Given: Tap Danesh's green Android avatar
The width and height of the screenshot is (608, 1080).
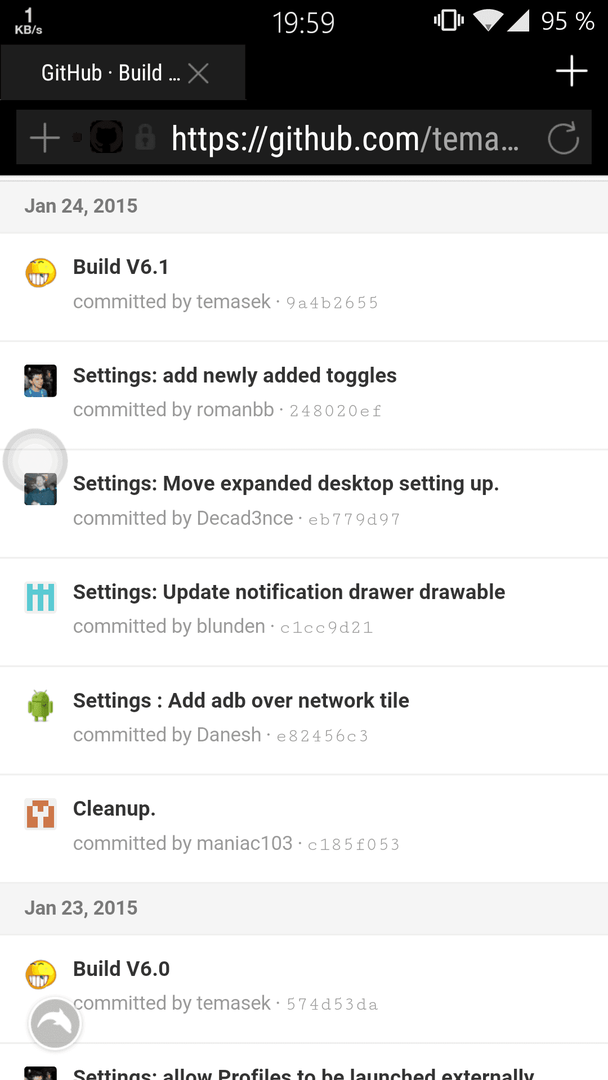Looking at the screenshot, I should pos(41,706).
